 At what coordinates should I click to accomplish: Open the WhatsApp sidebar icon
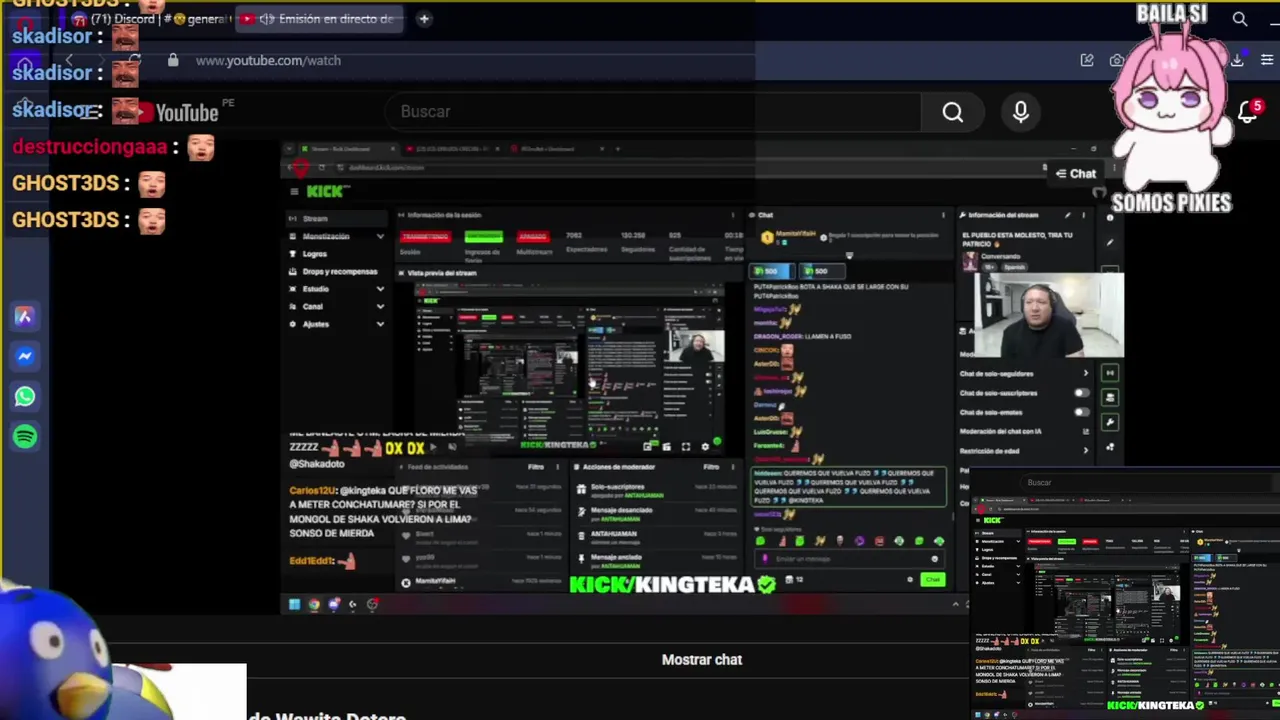pyautogui.click(x=25, y=397)
